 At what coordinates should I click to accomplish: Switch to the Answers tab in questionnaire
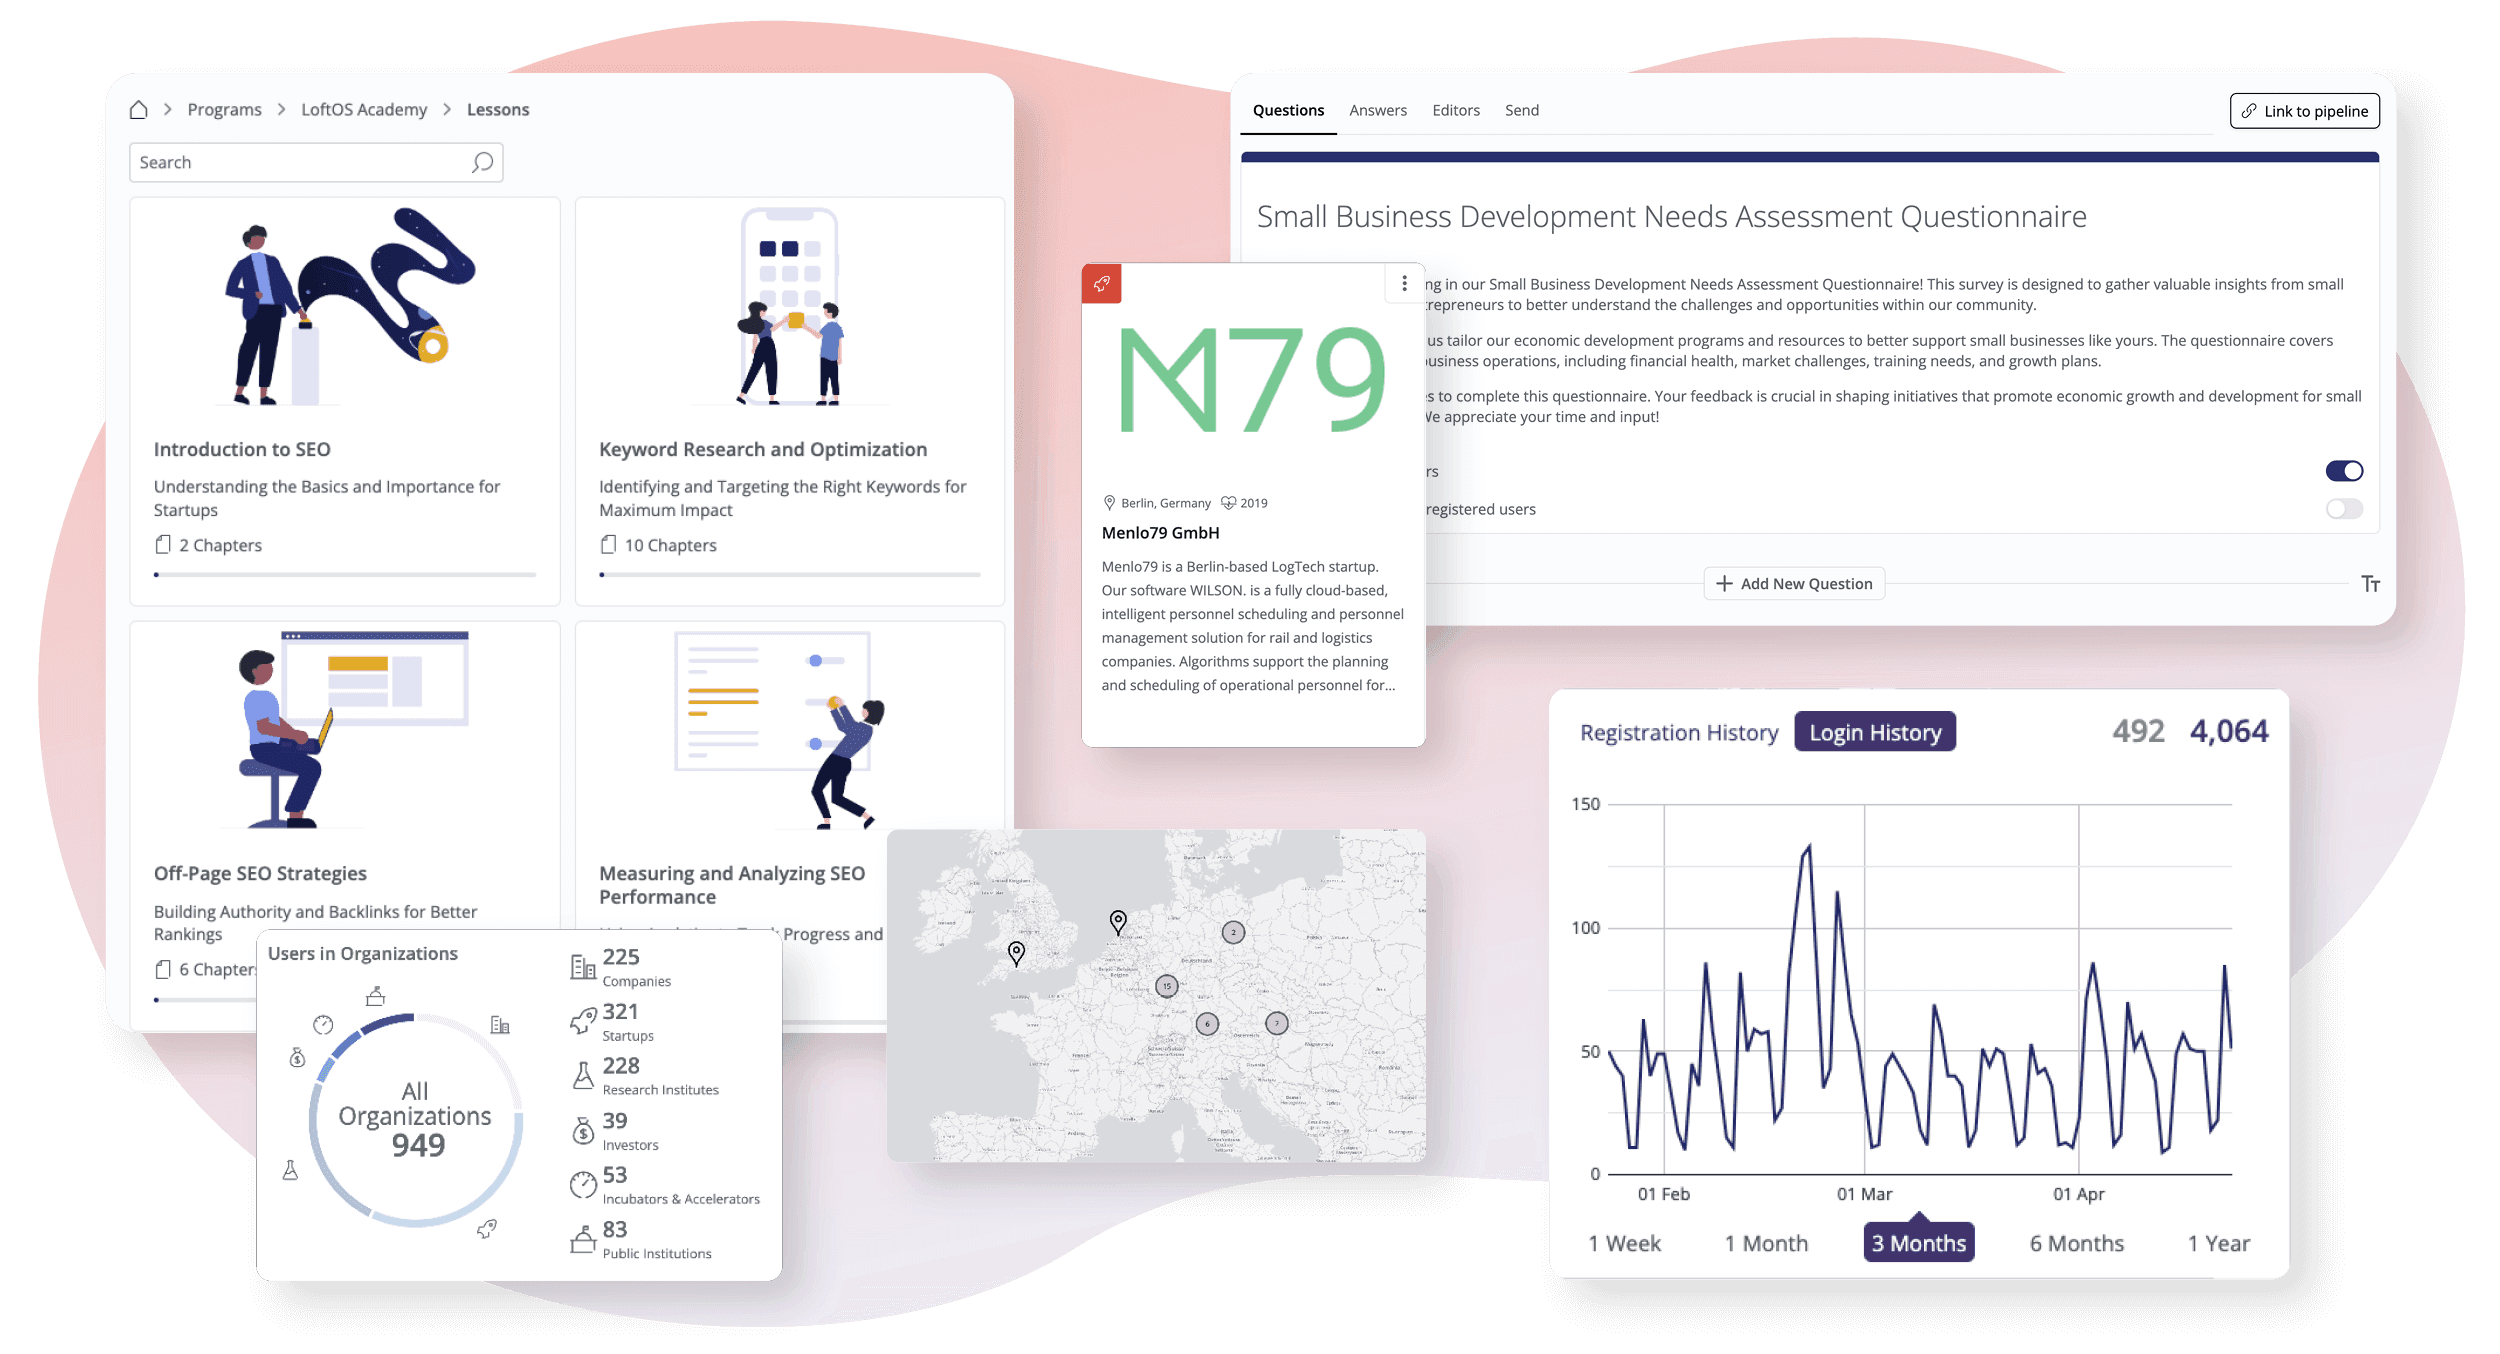click(1377, 108)
